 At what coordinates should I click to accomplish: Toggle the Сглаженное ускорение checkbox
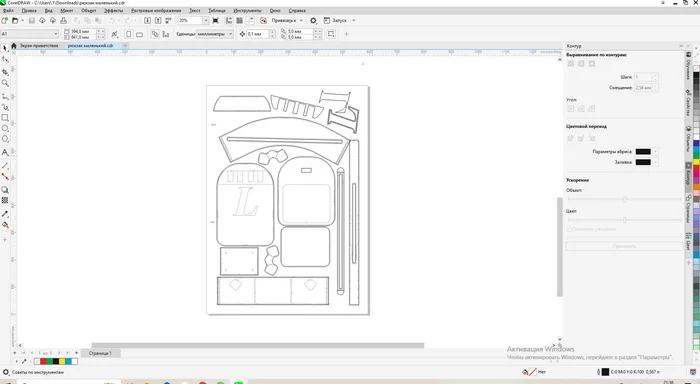click(569, 229)
